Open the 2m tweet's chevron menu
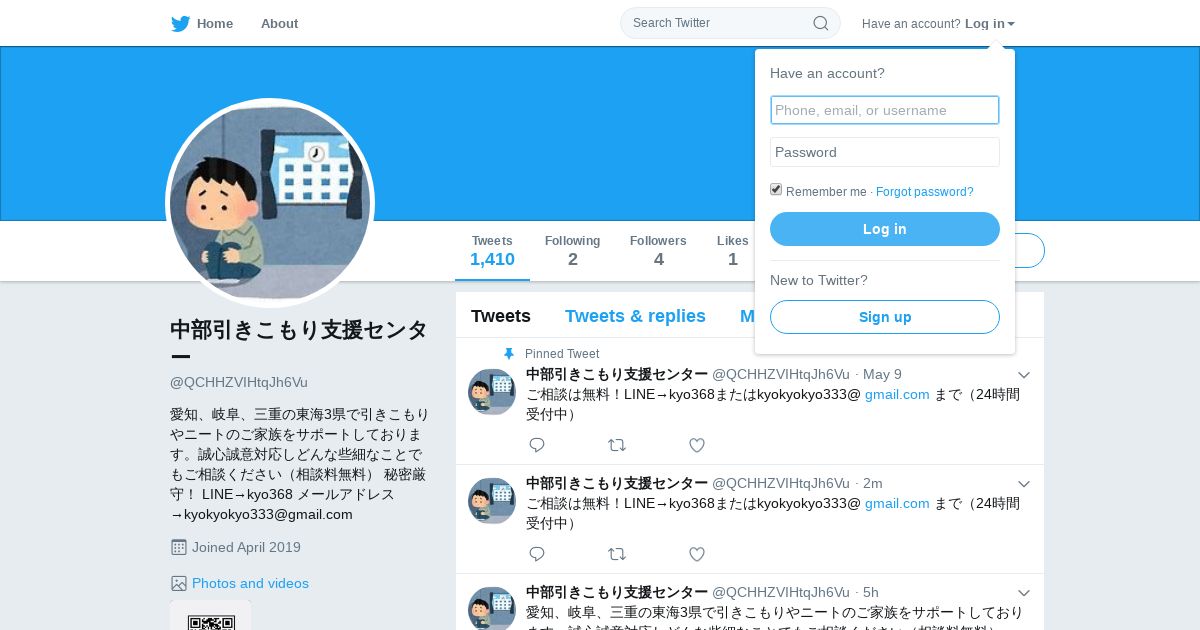1200x630 pixels. point(1024,484)
